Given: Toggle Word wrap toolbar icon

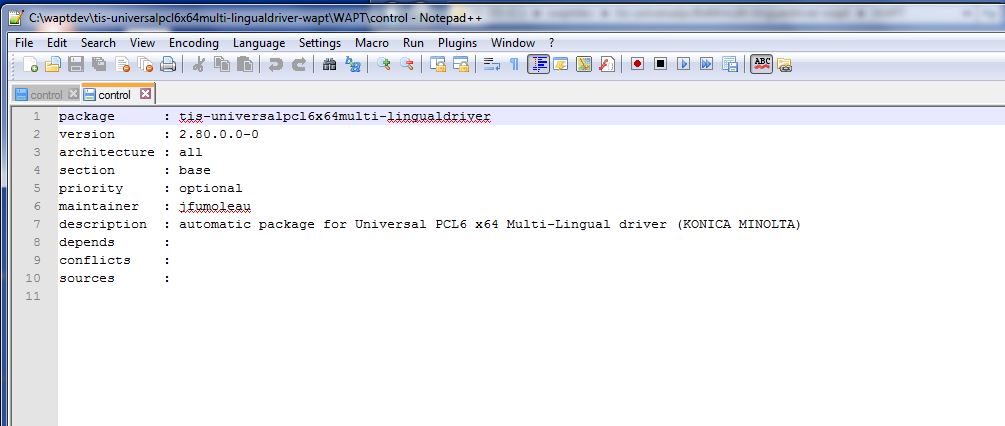Looking at the screenshot, I should pos(492,64).
